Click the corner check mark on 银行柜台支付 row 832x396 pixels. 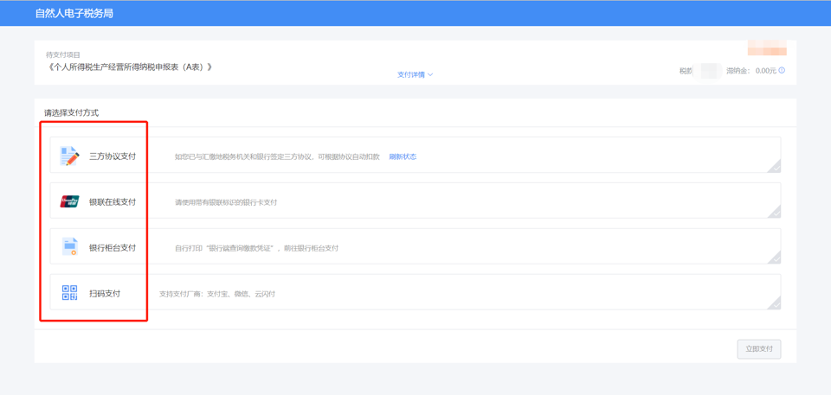[x=774, y=257]
